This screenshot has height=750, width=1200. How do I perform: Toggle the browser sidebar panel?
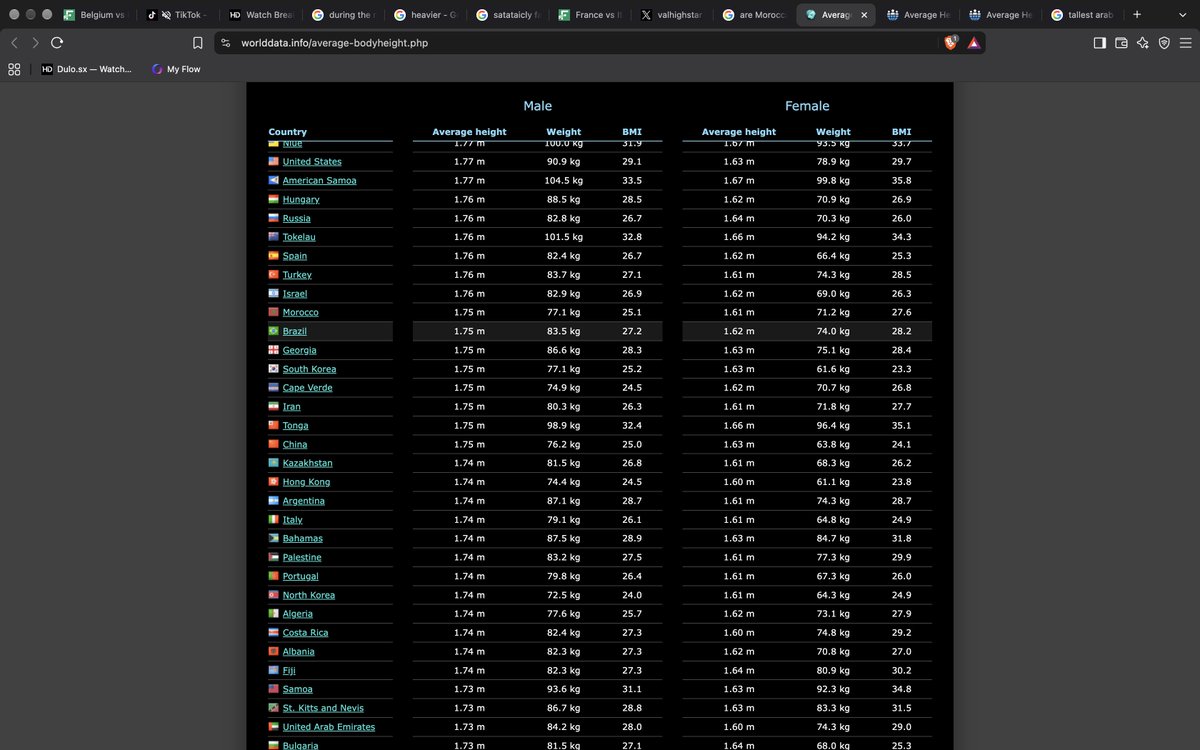point(1100,43)
